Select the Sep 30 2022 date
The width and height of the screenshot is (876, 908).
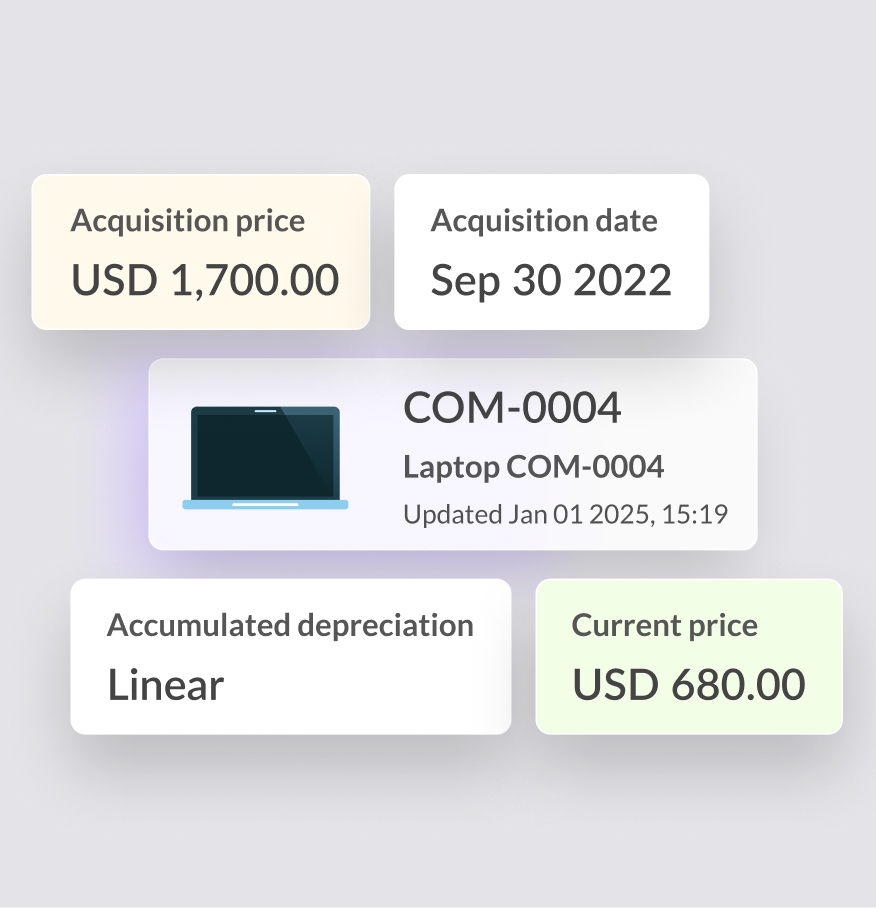pyautogui.click(x=551, y=280)
